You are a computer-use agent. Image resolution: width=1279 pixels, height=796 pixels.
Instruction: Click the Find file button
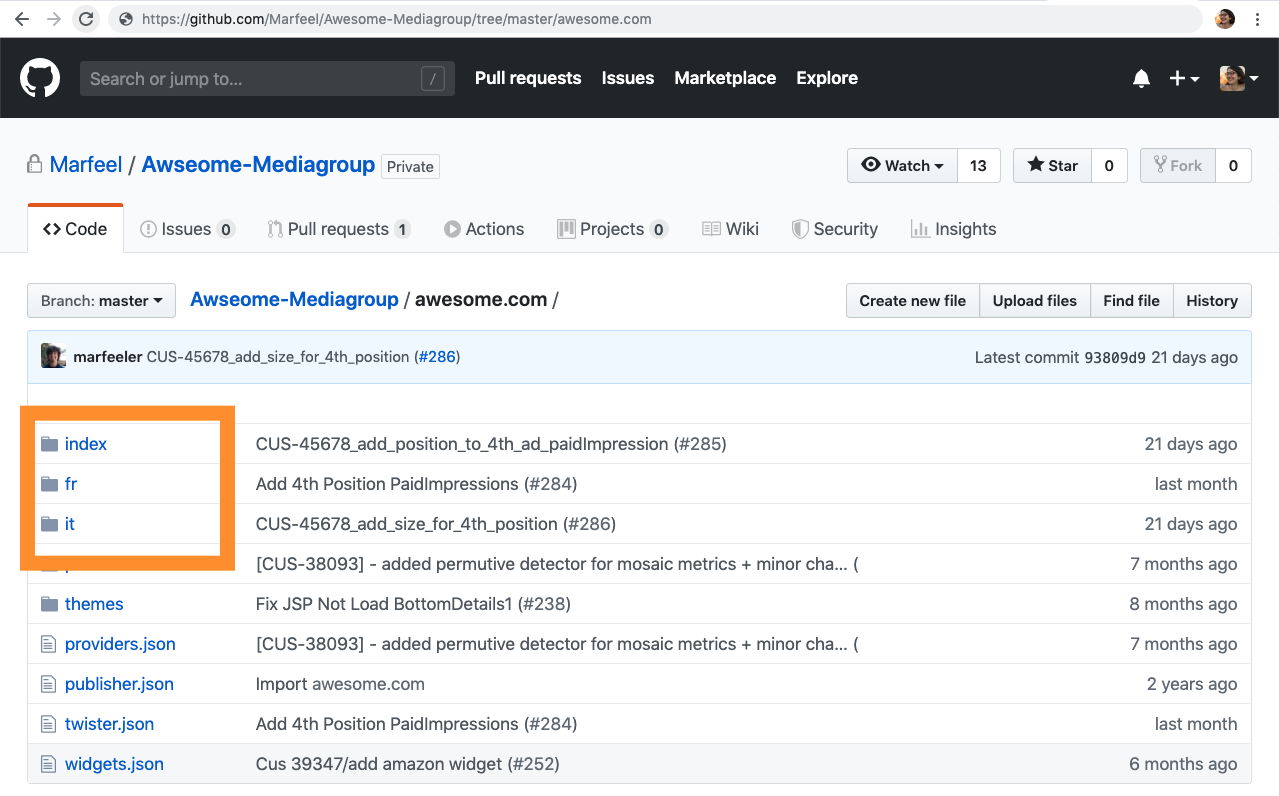pyautogui.click(x=1131, y=301)
